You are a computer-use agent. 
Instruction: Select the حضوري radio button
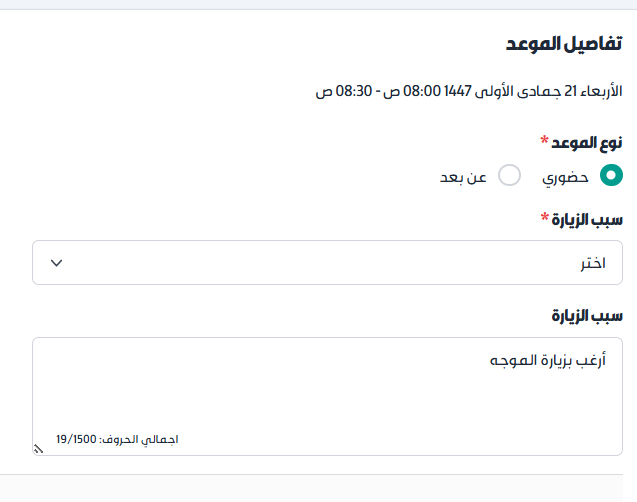pyautogui.click(x=611, y=176)
